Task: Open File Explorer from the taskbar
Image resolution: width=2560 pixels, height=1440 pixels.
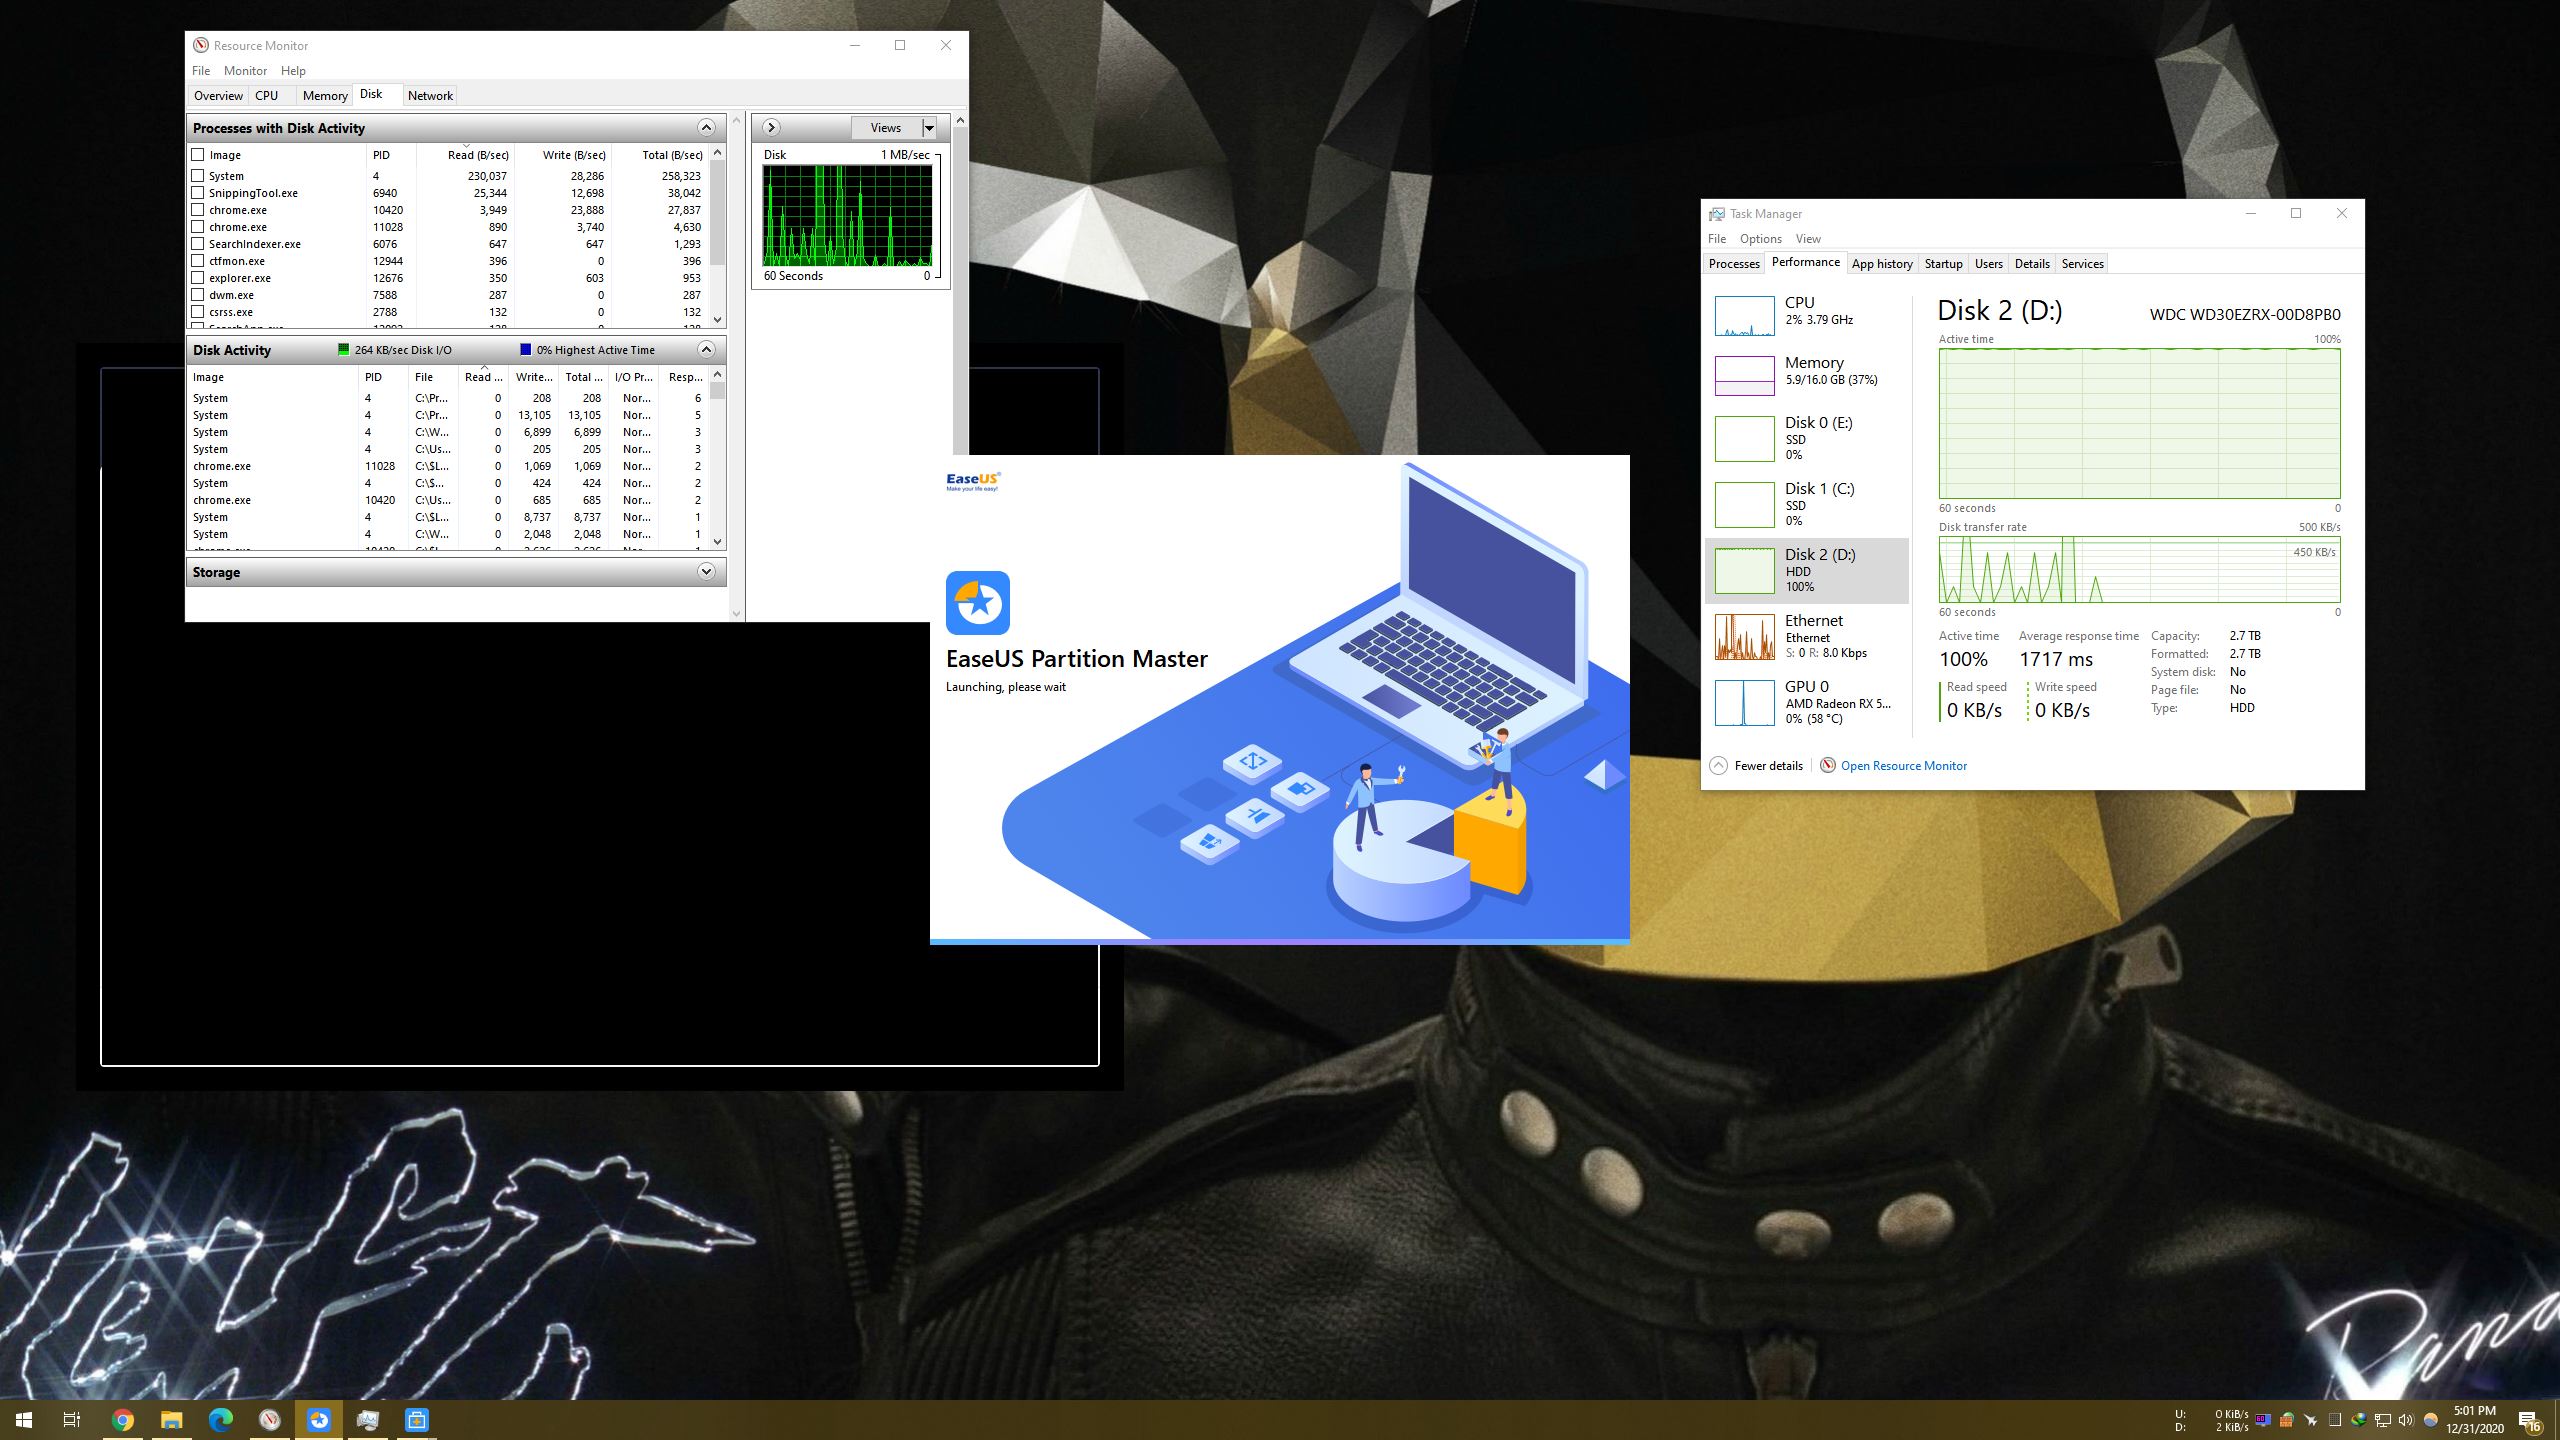Action: tap(171, 1419)
